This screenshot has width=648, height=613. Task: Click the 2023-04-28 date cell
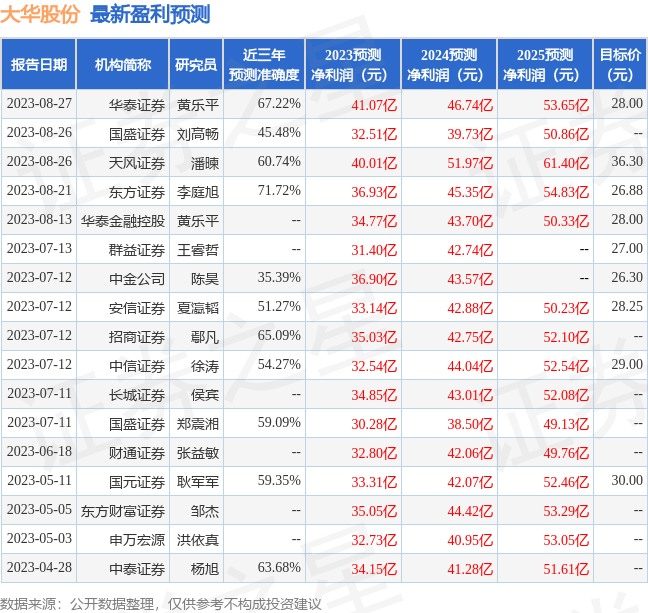pos(39,567)
